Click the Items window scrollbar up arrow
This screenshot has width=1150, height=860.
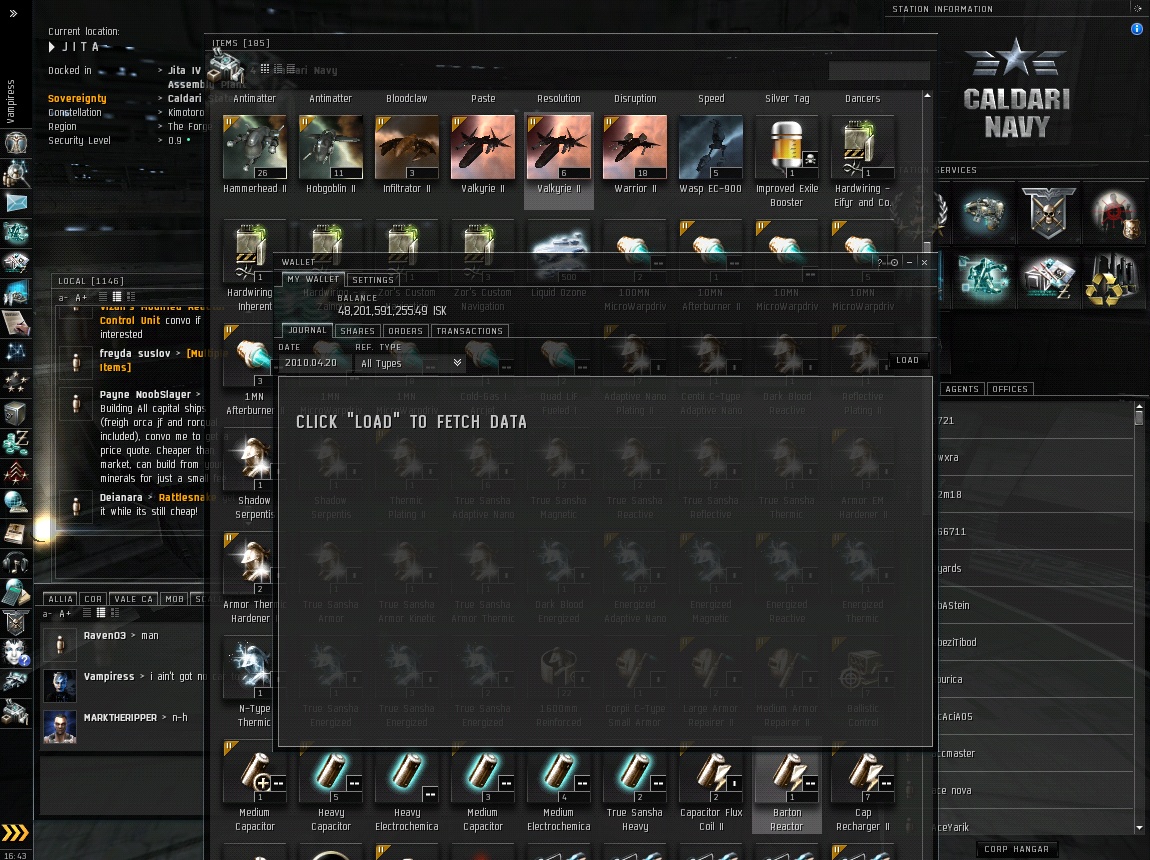coord(927,96)
